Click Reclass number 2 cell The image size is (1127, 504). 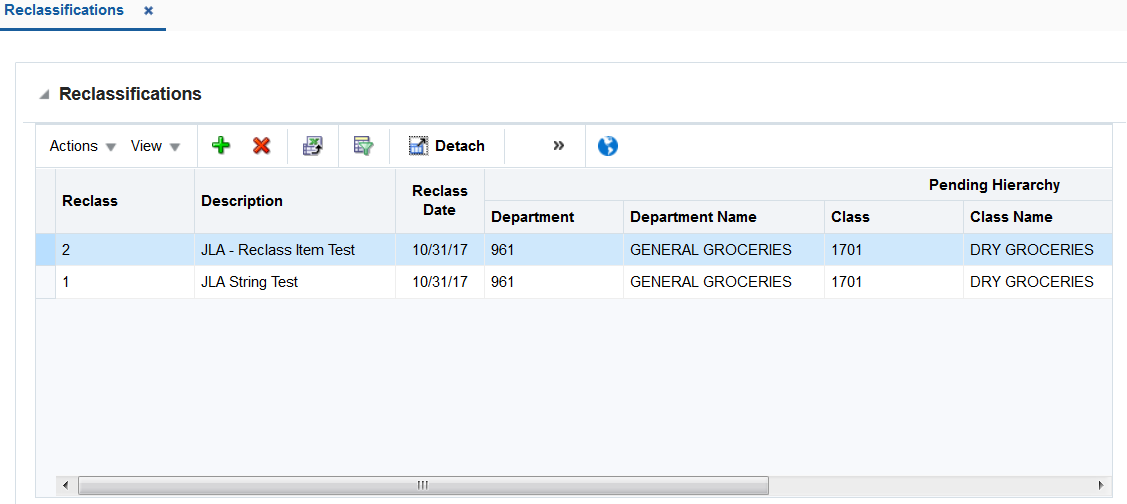(x=125, y=250)
